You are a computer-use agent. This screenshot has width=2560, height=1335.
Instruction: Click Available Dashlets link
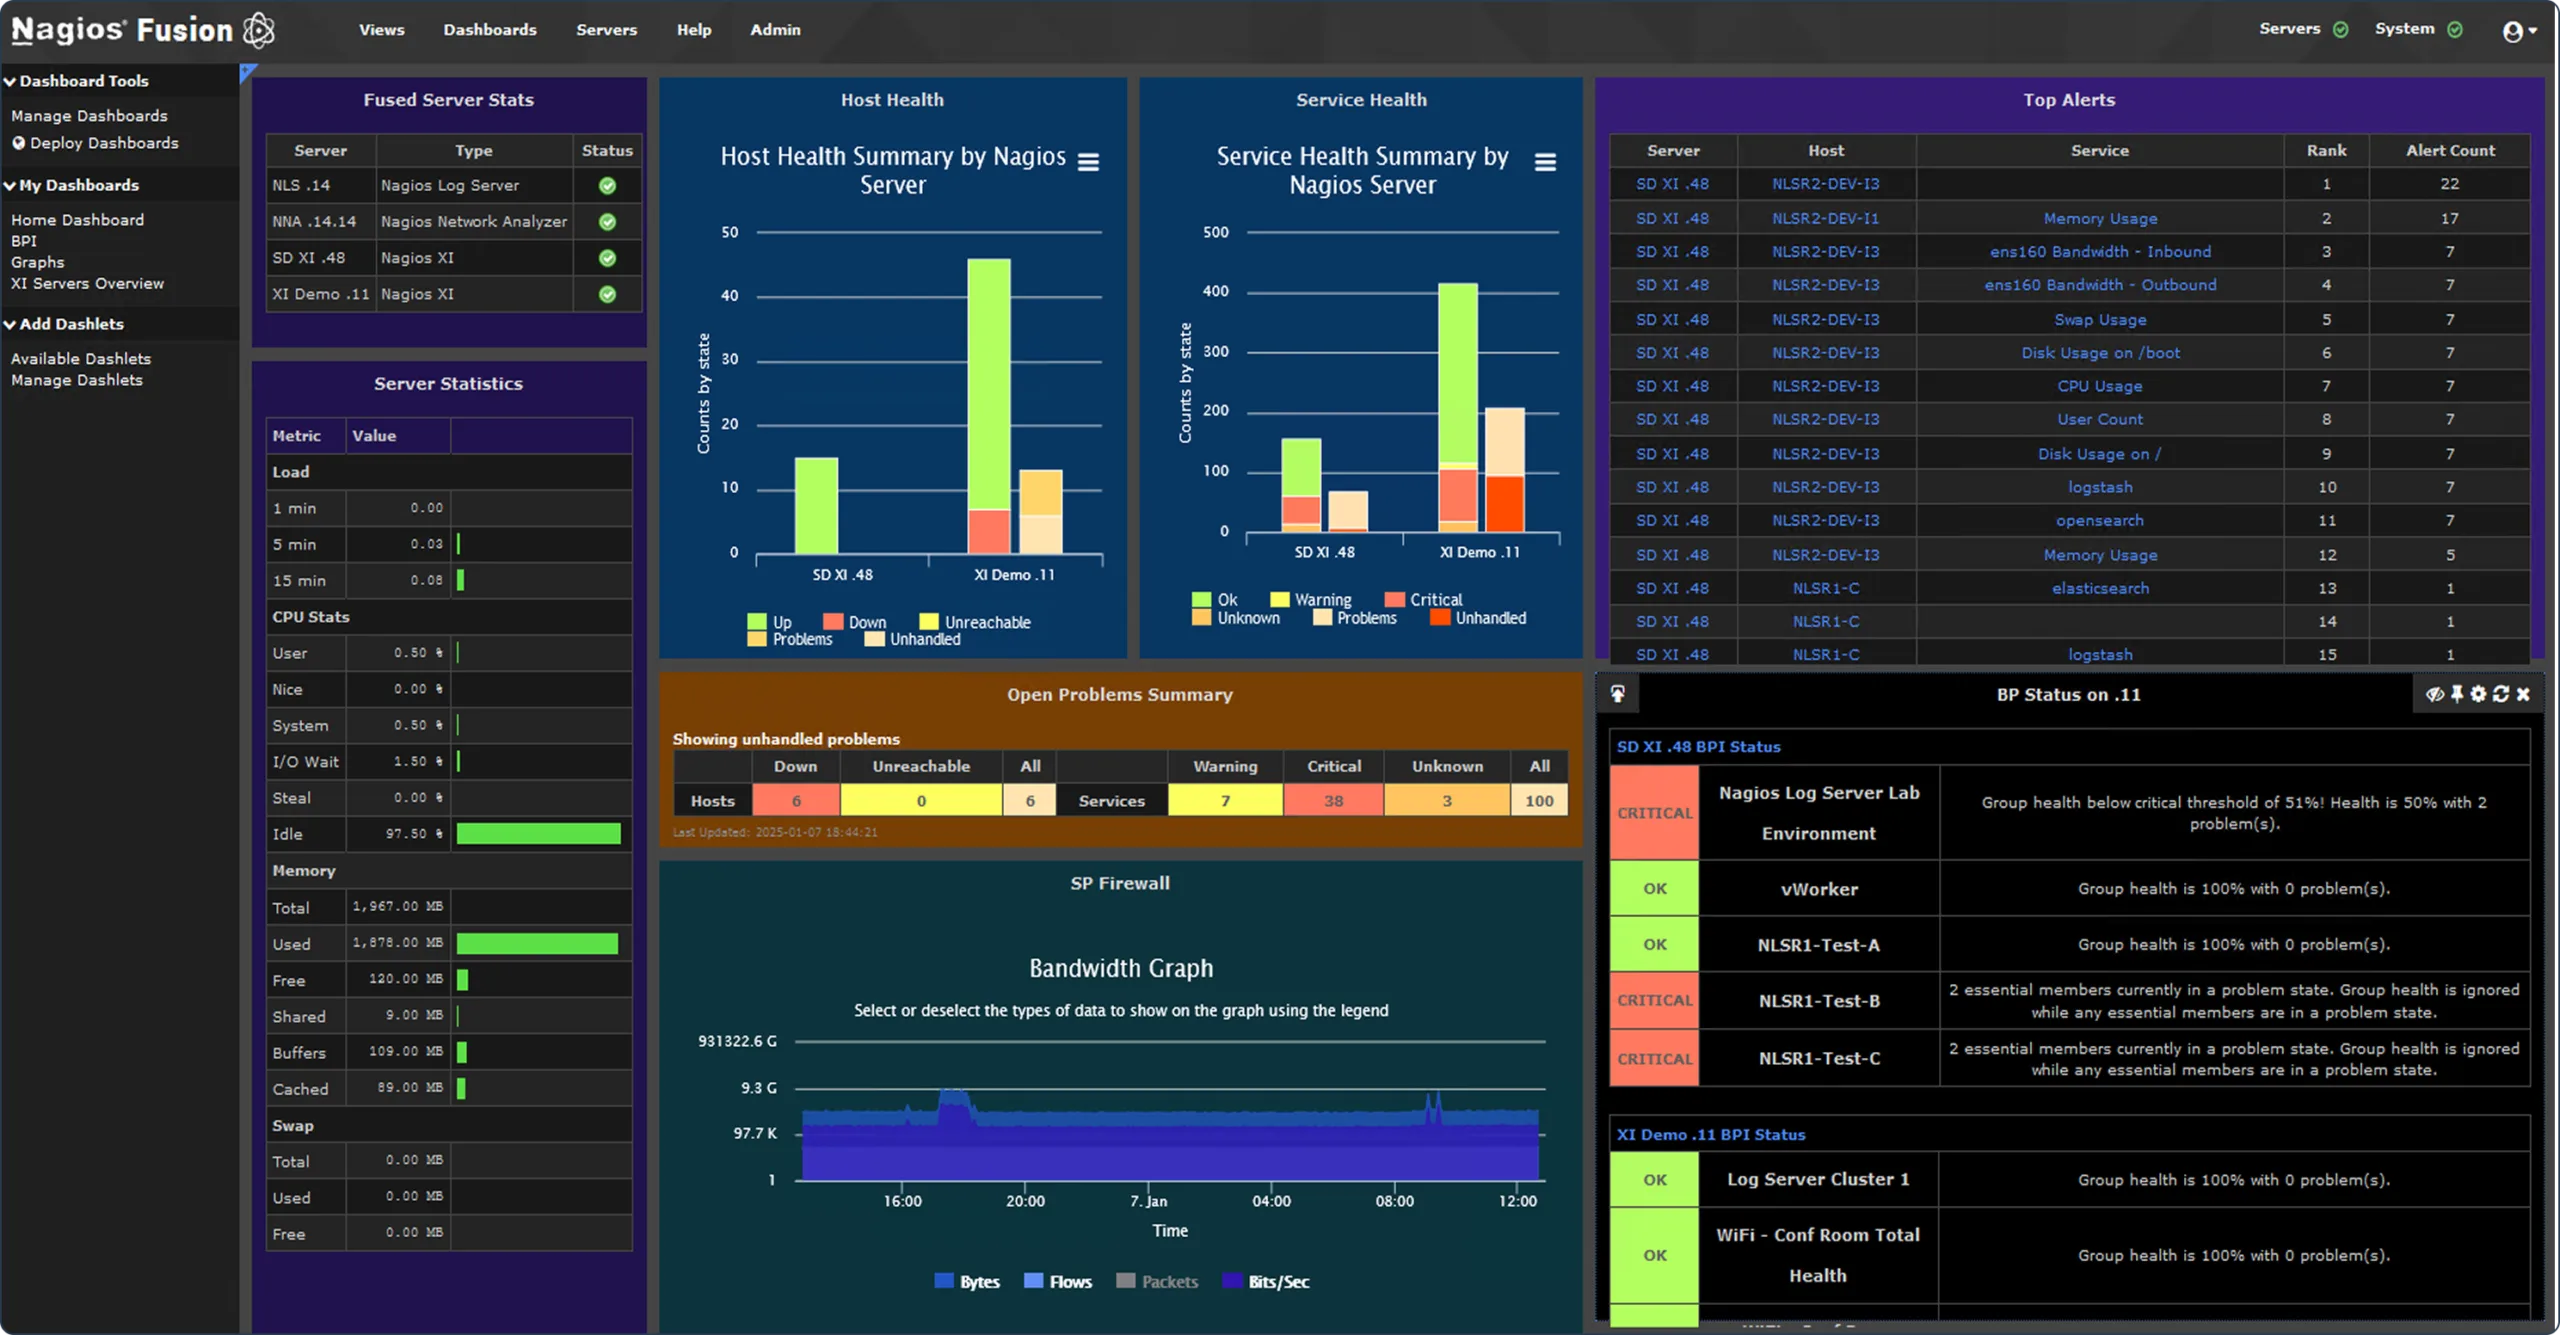(x=81, y=359)
